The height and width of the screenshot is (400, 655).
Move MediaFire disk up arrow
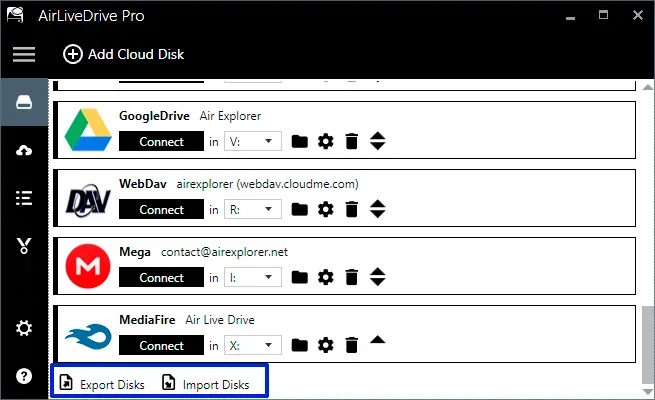pyautogui.click(x=378, y=339)
